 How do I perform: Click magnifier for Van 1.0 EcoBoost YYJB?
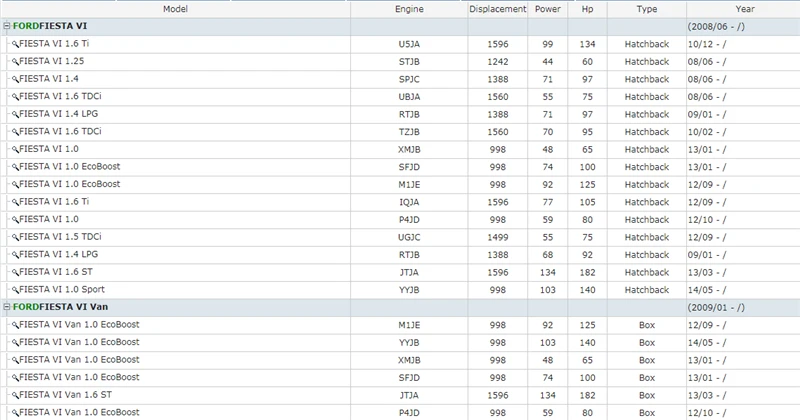15,343
